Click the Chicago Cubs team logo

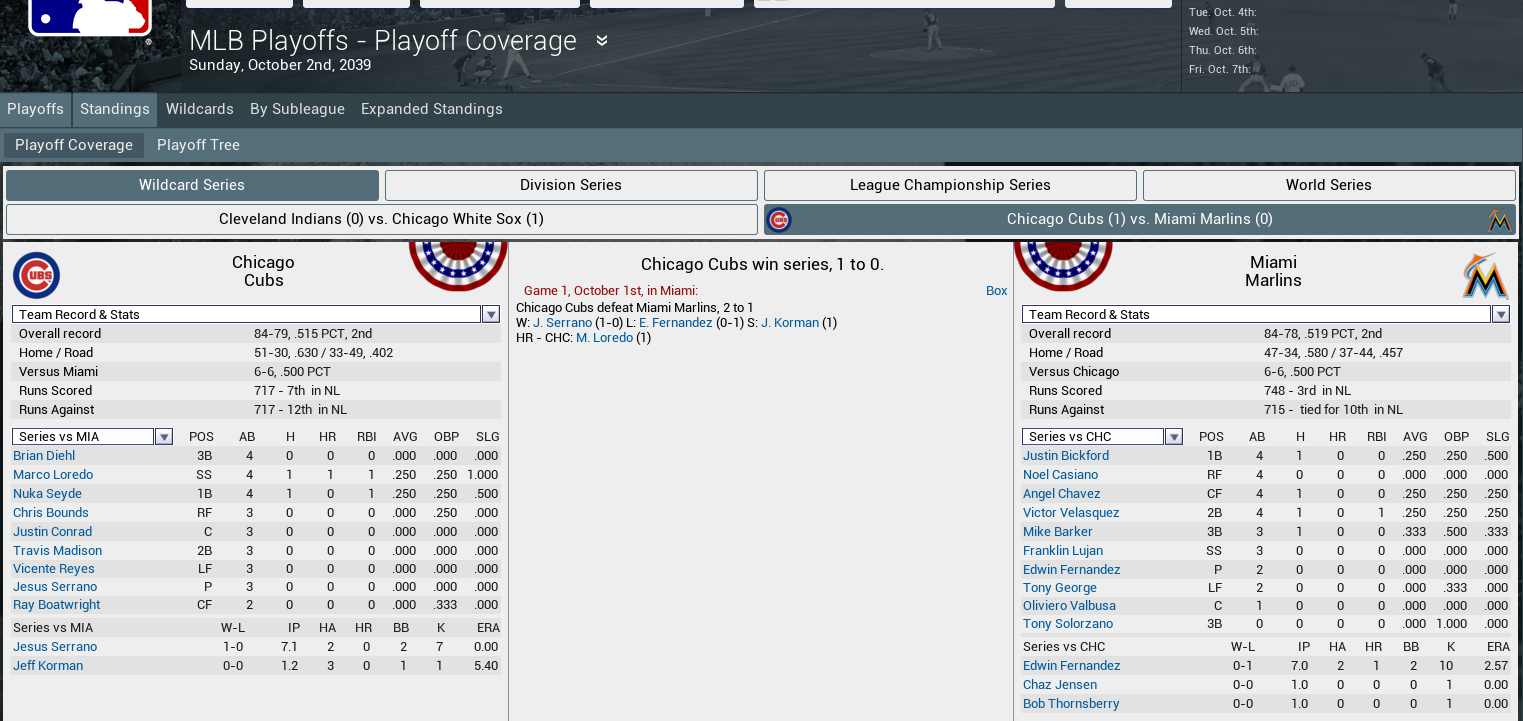[x=36, y=276]
